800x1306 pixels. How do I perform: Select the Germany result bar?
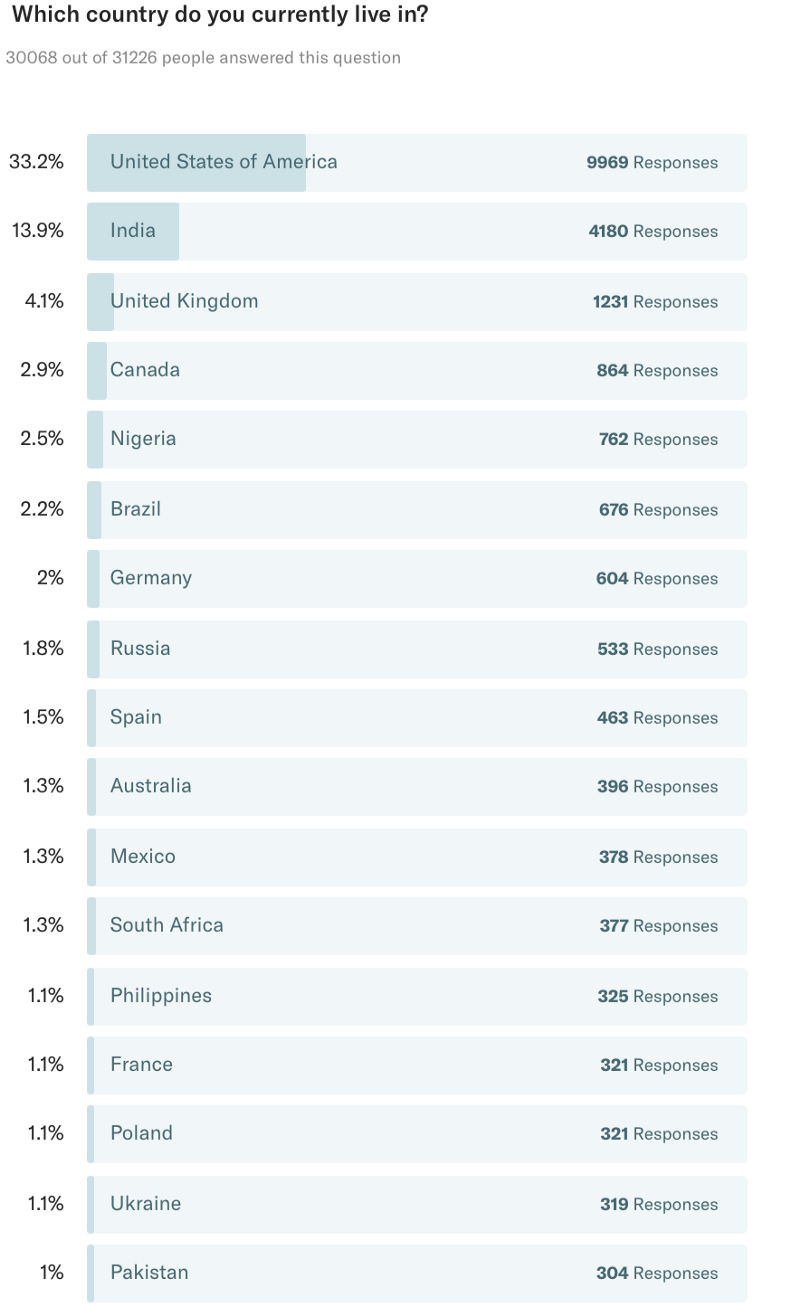(x=417, y=579)
